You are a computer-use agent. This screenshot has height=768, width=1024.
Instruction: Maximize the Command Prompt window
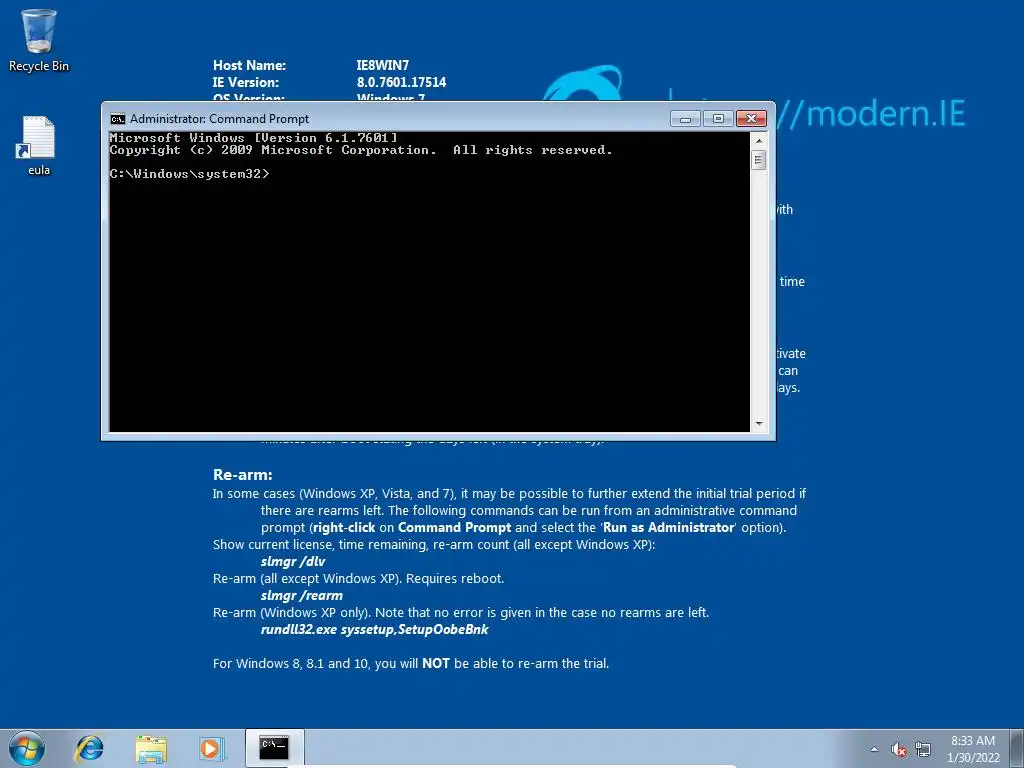coord(718,119)
